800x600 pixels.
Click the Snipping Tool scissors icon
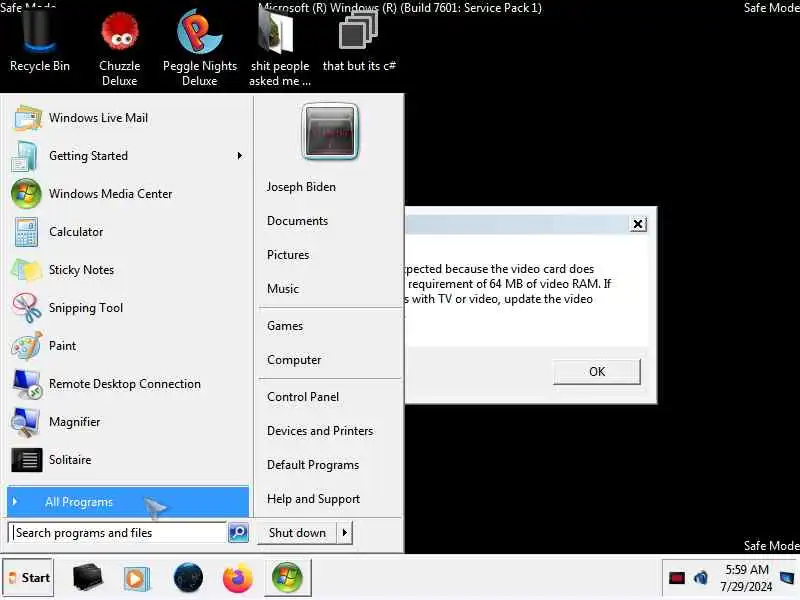pyautogui.click(x=27, y=308)
